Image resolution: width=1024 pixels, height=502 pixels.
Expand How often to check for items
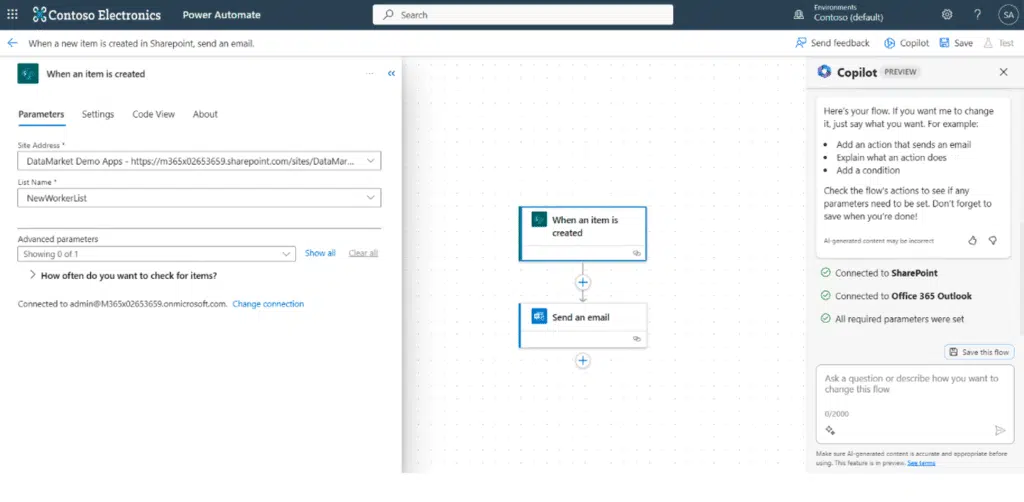[x=123, y=275]
